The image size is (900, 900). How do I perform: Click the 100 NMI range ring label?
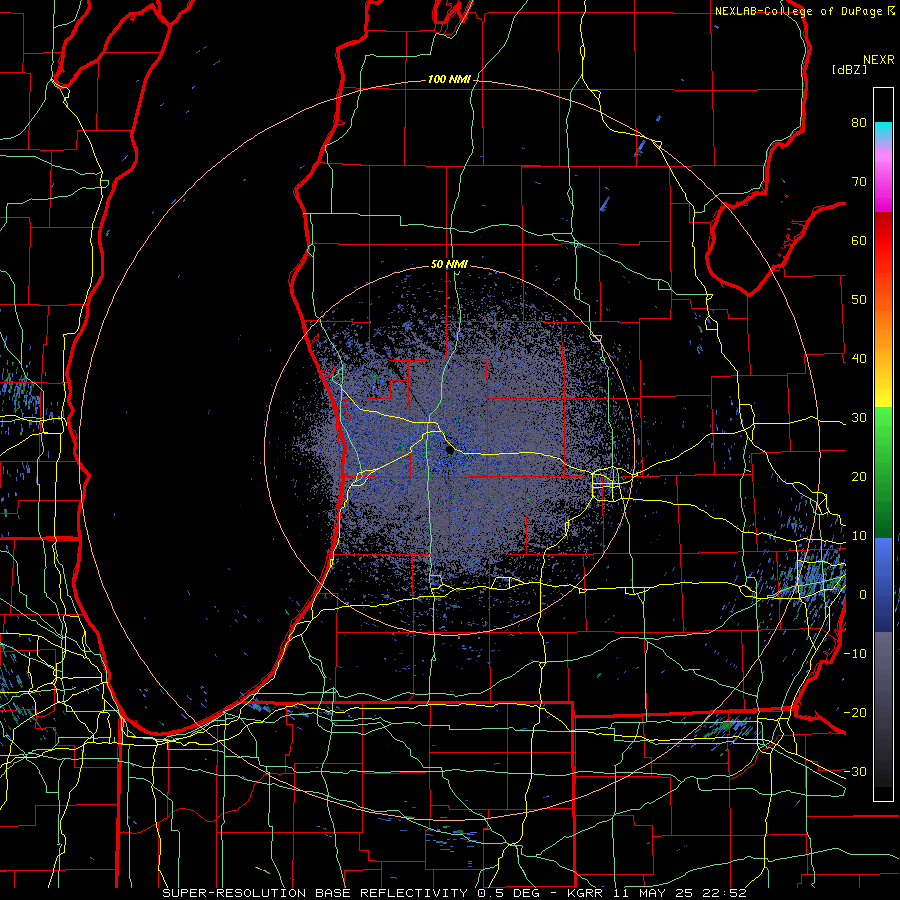click(x=449, y=79)
